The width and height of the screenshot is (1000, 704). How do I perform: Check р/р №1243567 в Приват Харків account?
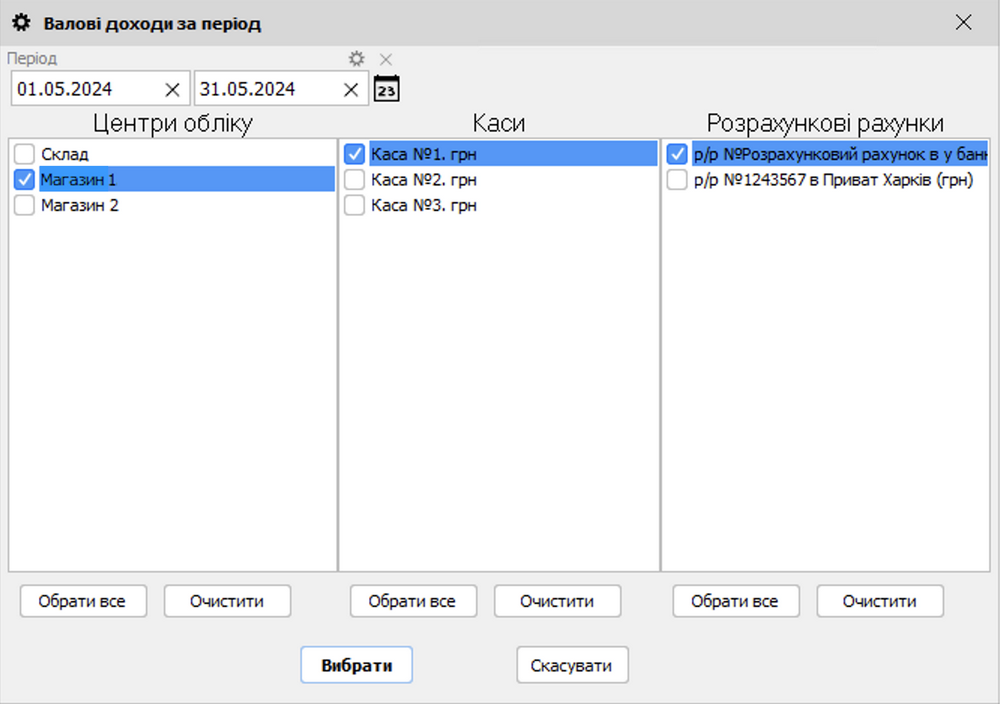[x=676, y=180]
